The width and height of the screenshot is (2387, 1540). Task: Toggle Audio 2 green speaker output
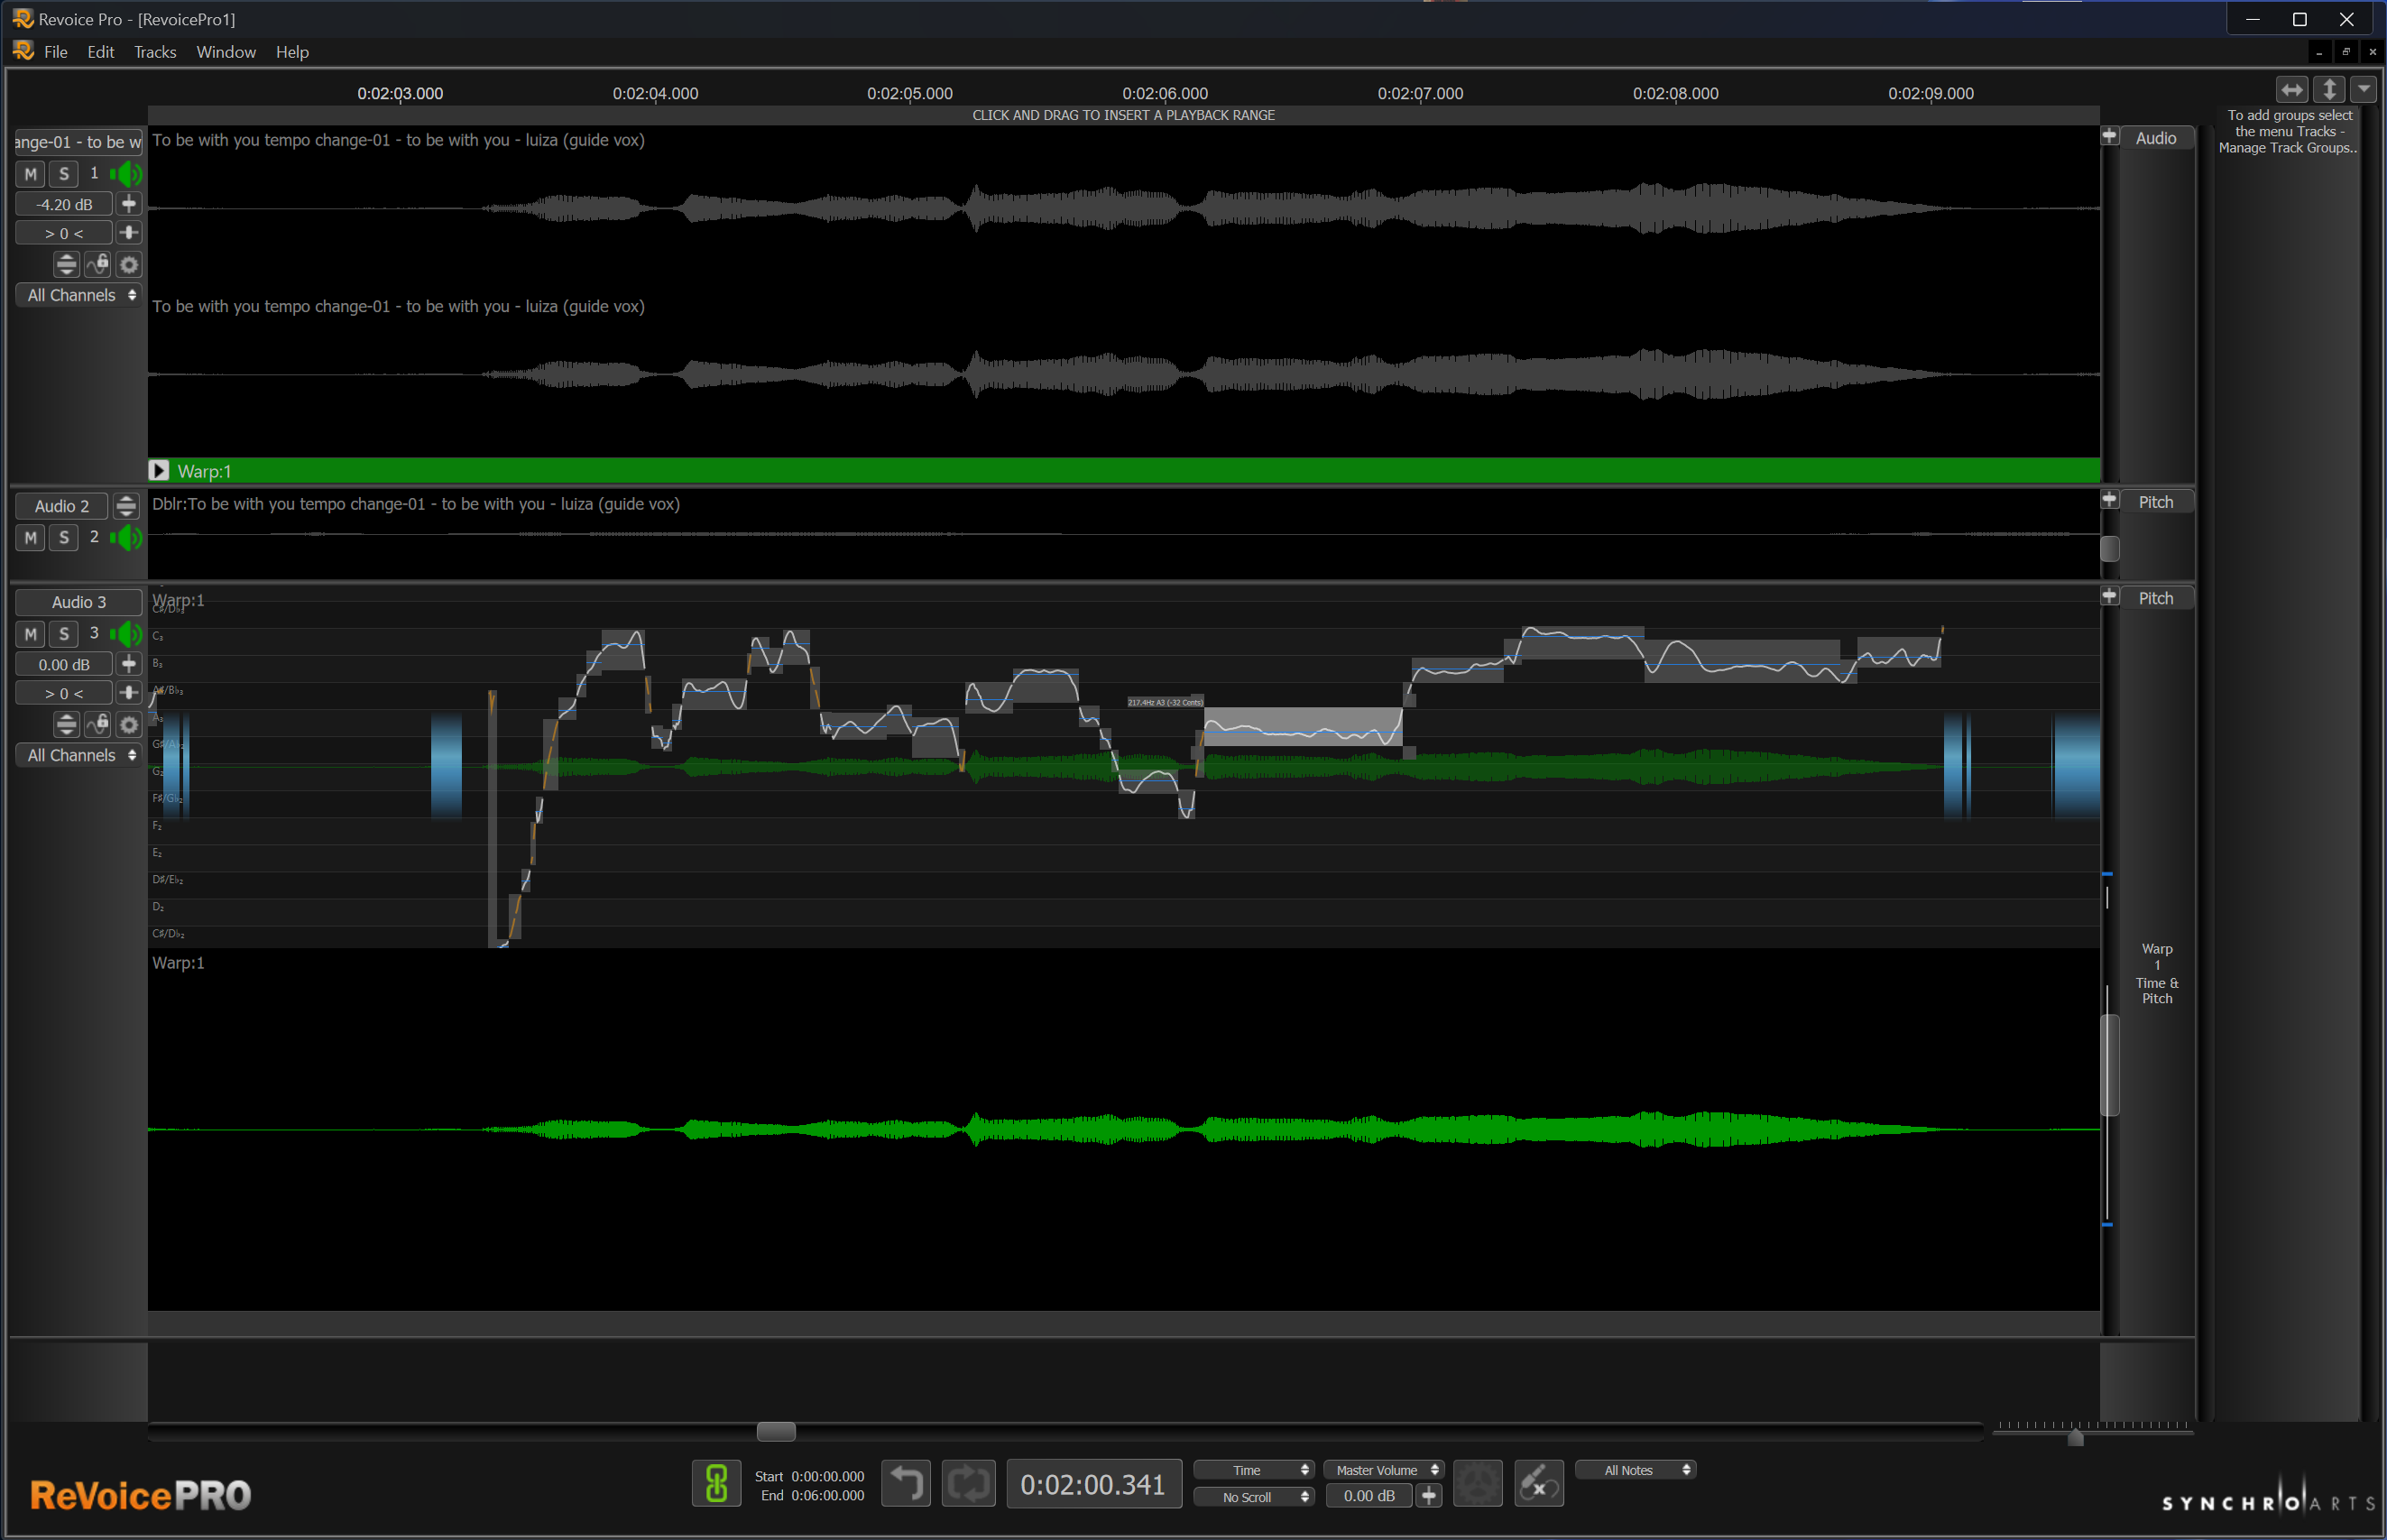(x=127, y=538)
